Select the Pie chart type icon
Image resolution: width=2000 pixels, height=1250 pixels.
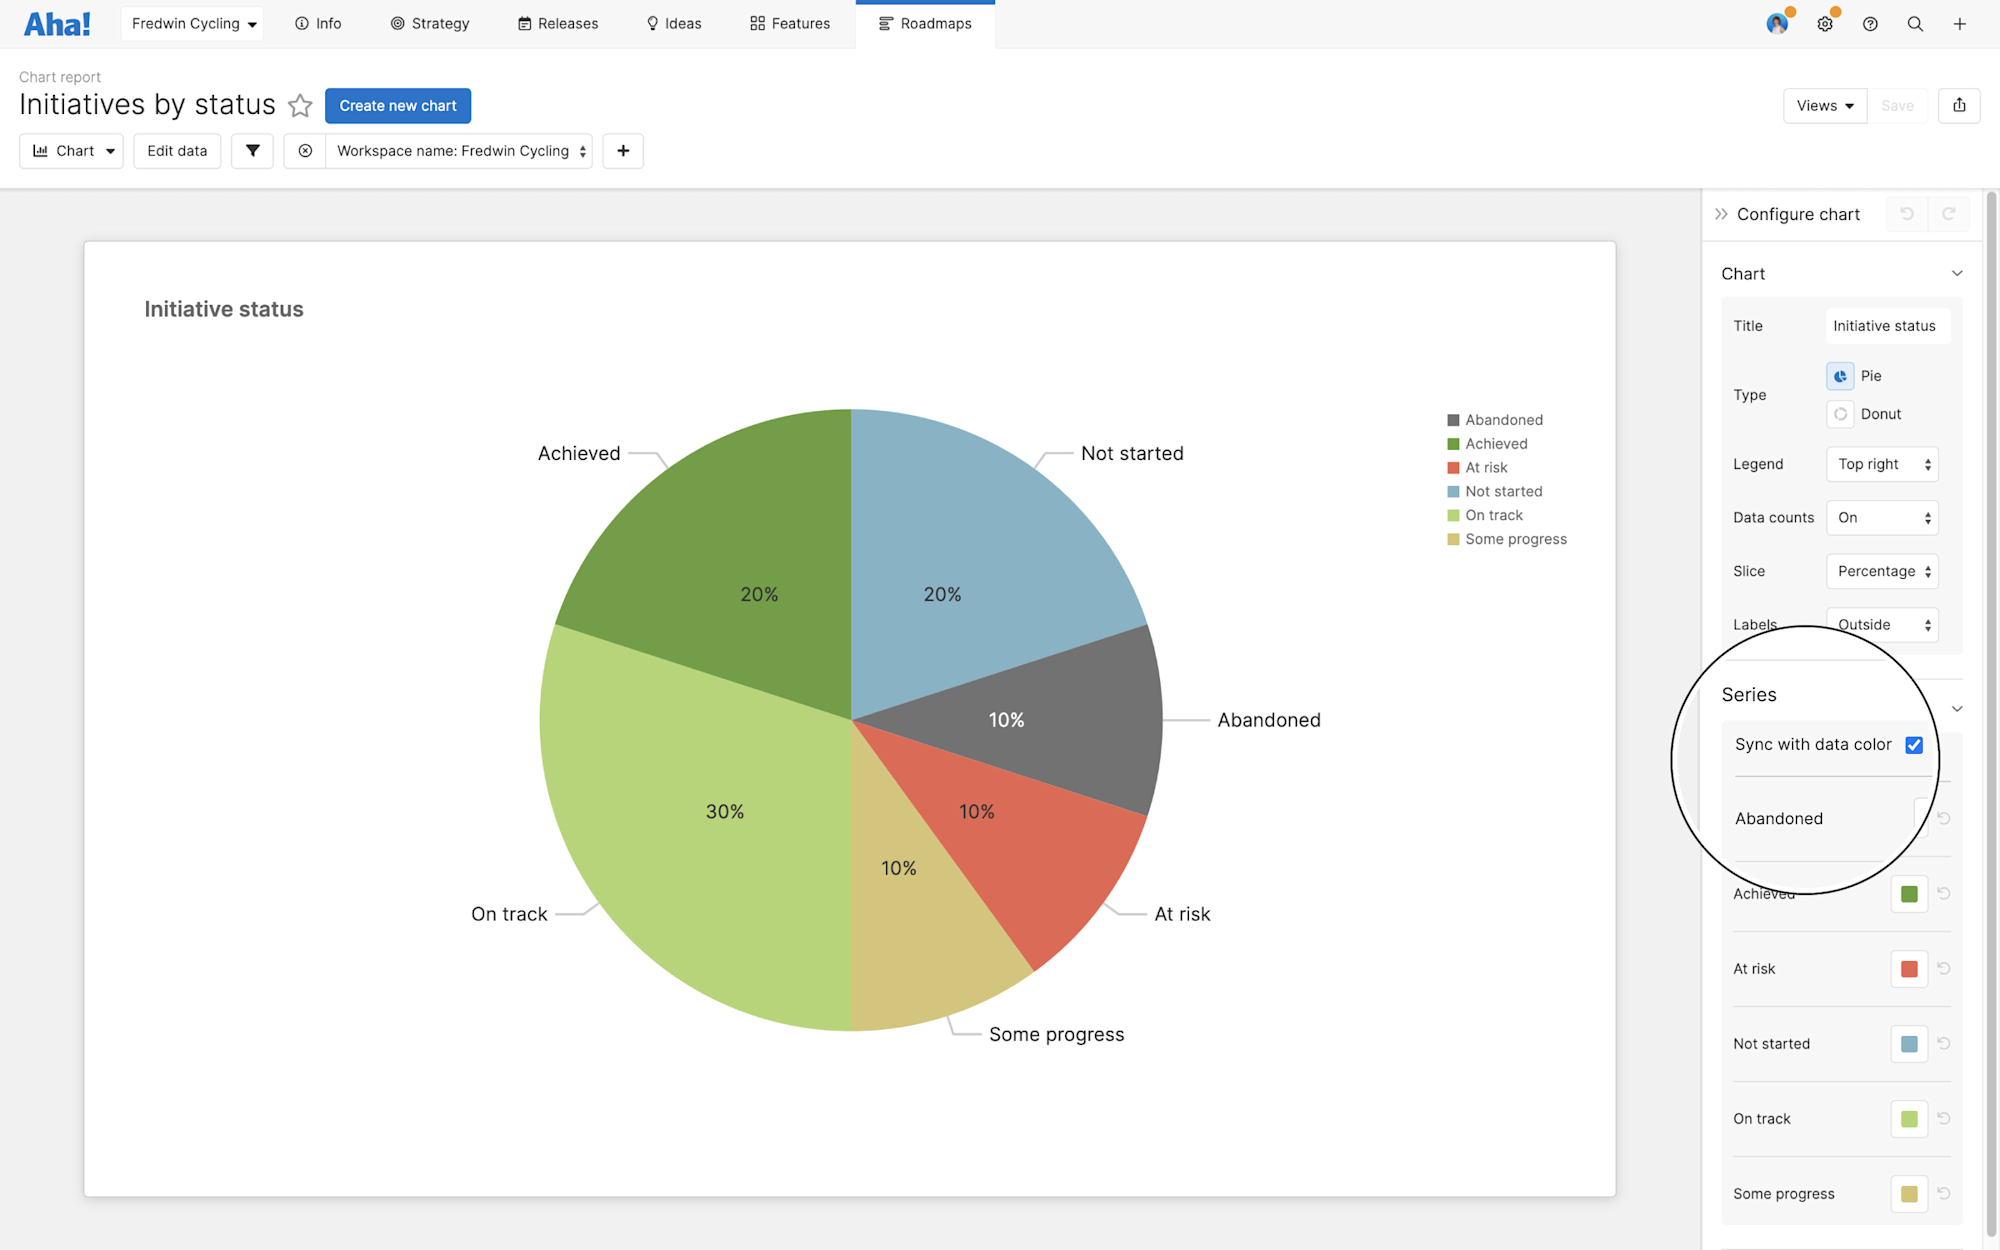(x=1840, y=376)
